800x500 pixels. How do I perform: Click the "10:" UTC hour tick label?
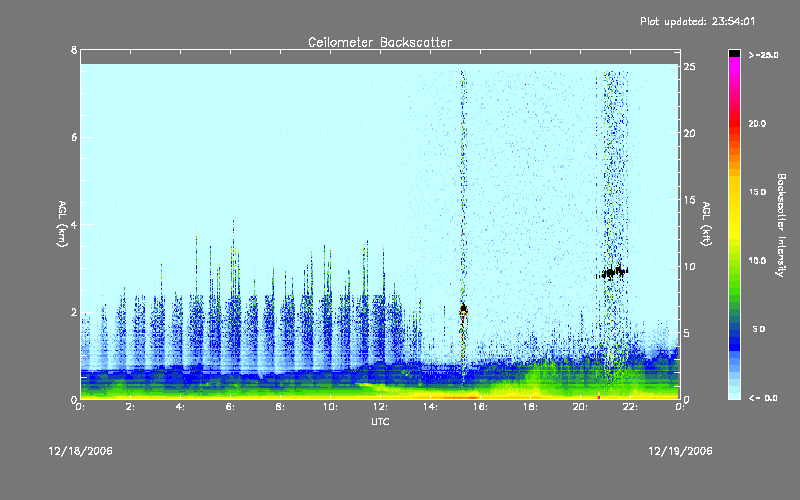coord(330,407)
